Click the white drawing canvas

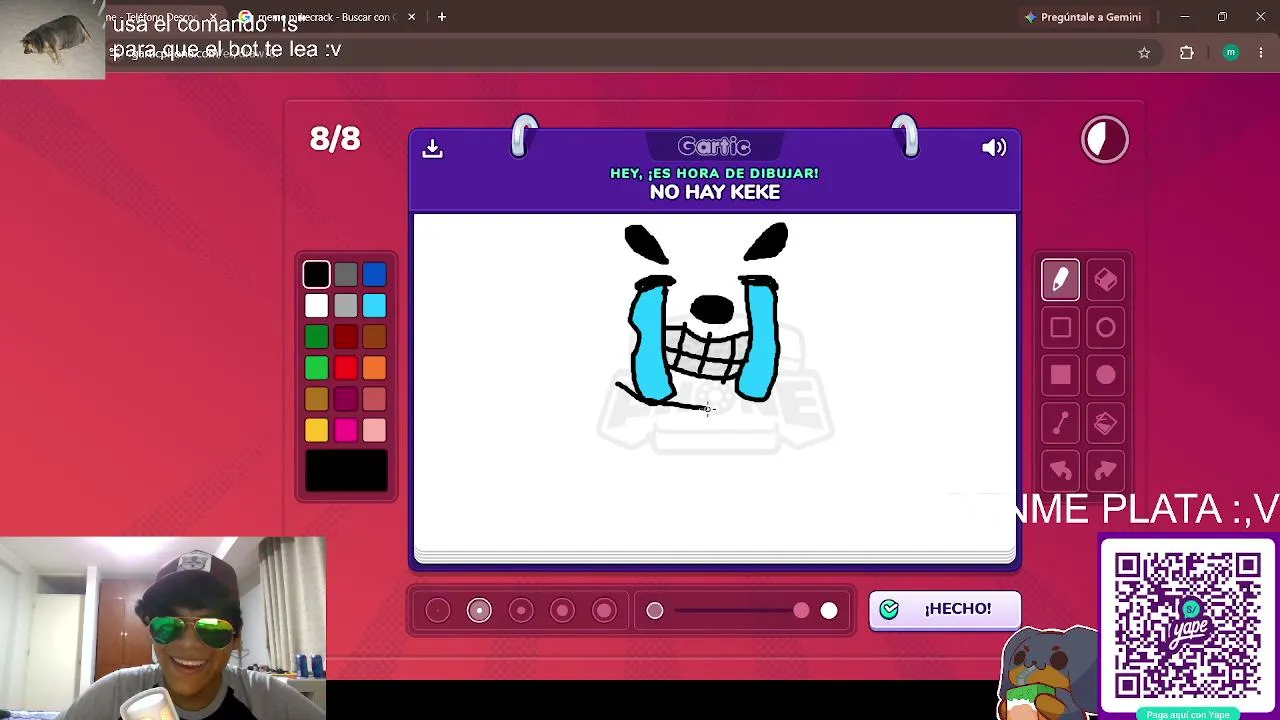point(715,382)
